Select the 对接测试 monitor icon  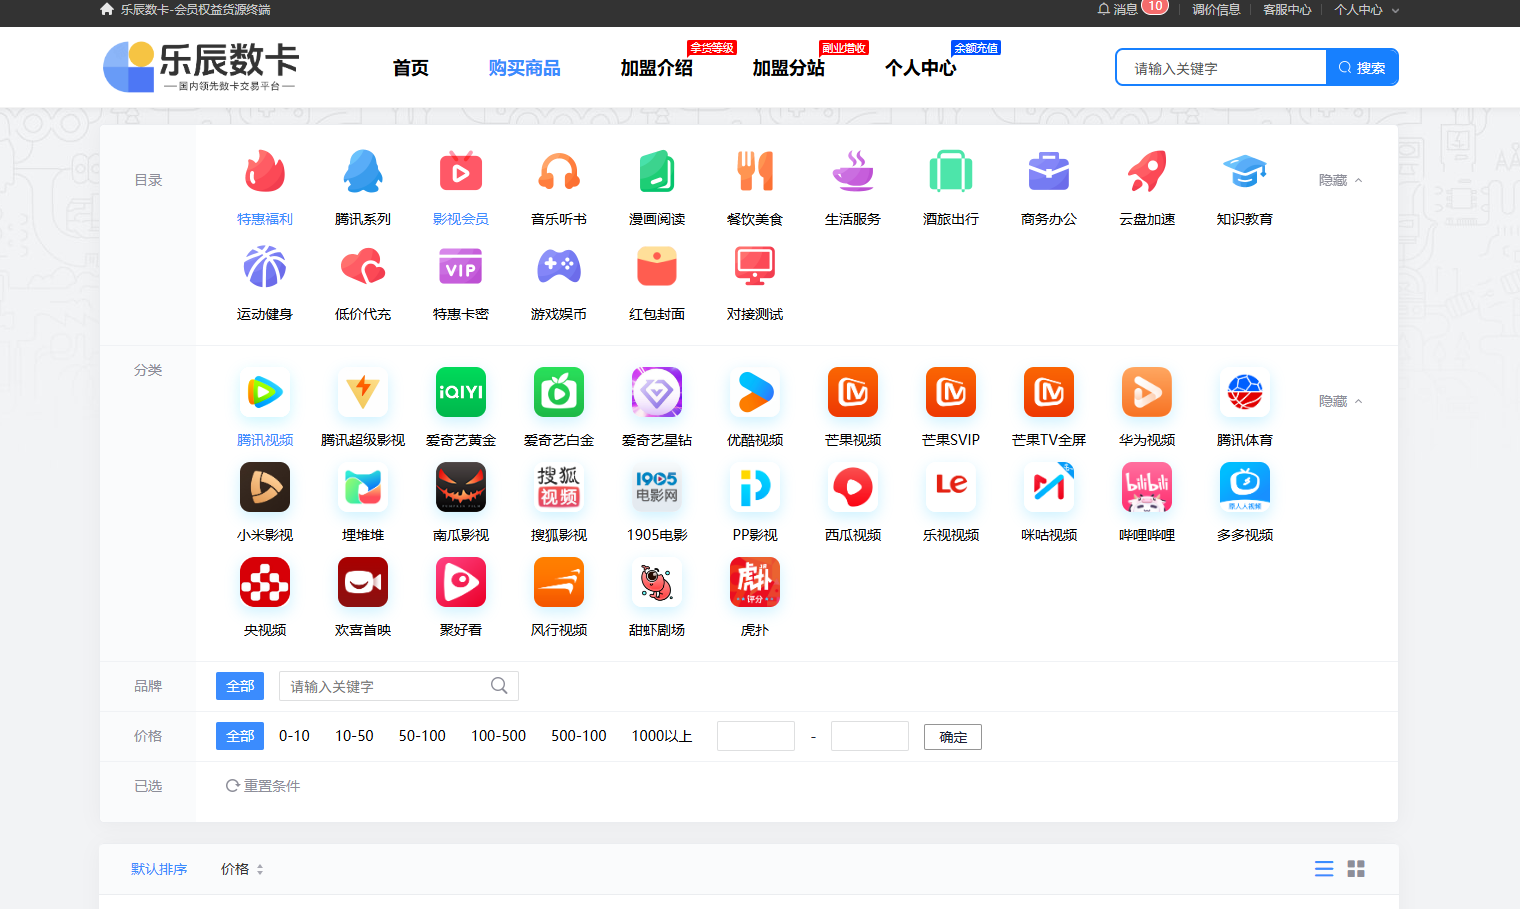[x=755, y=267]
